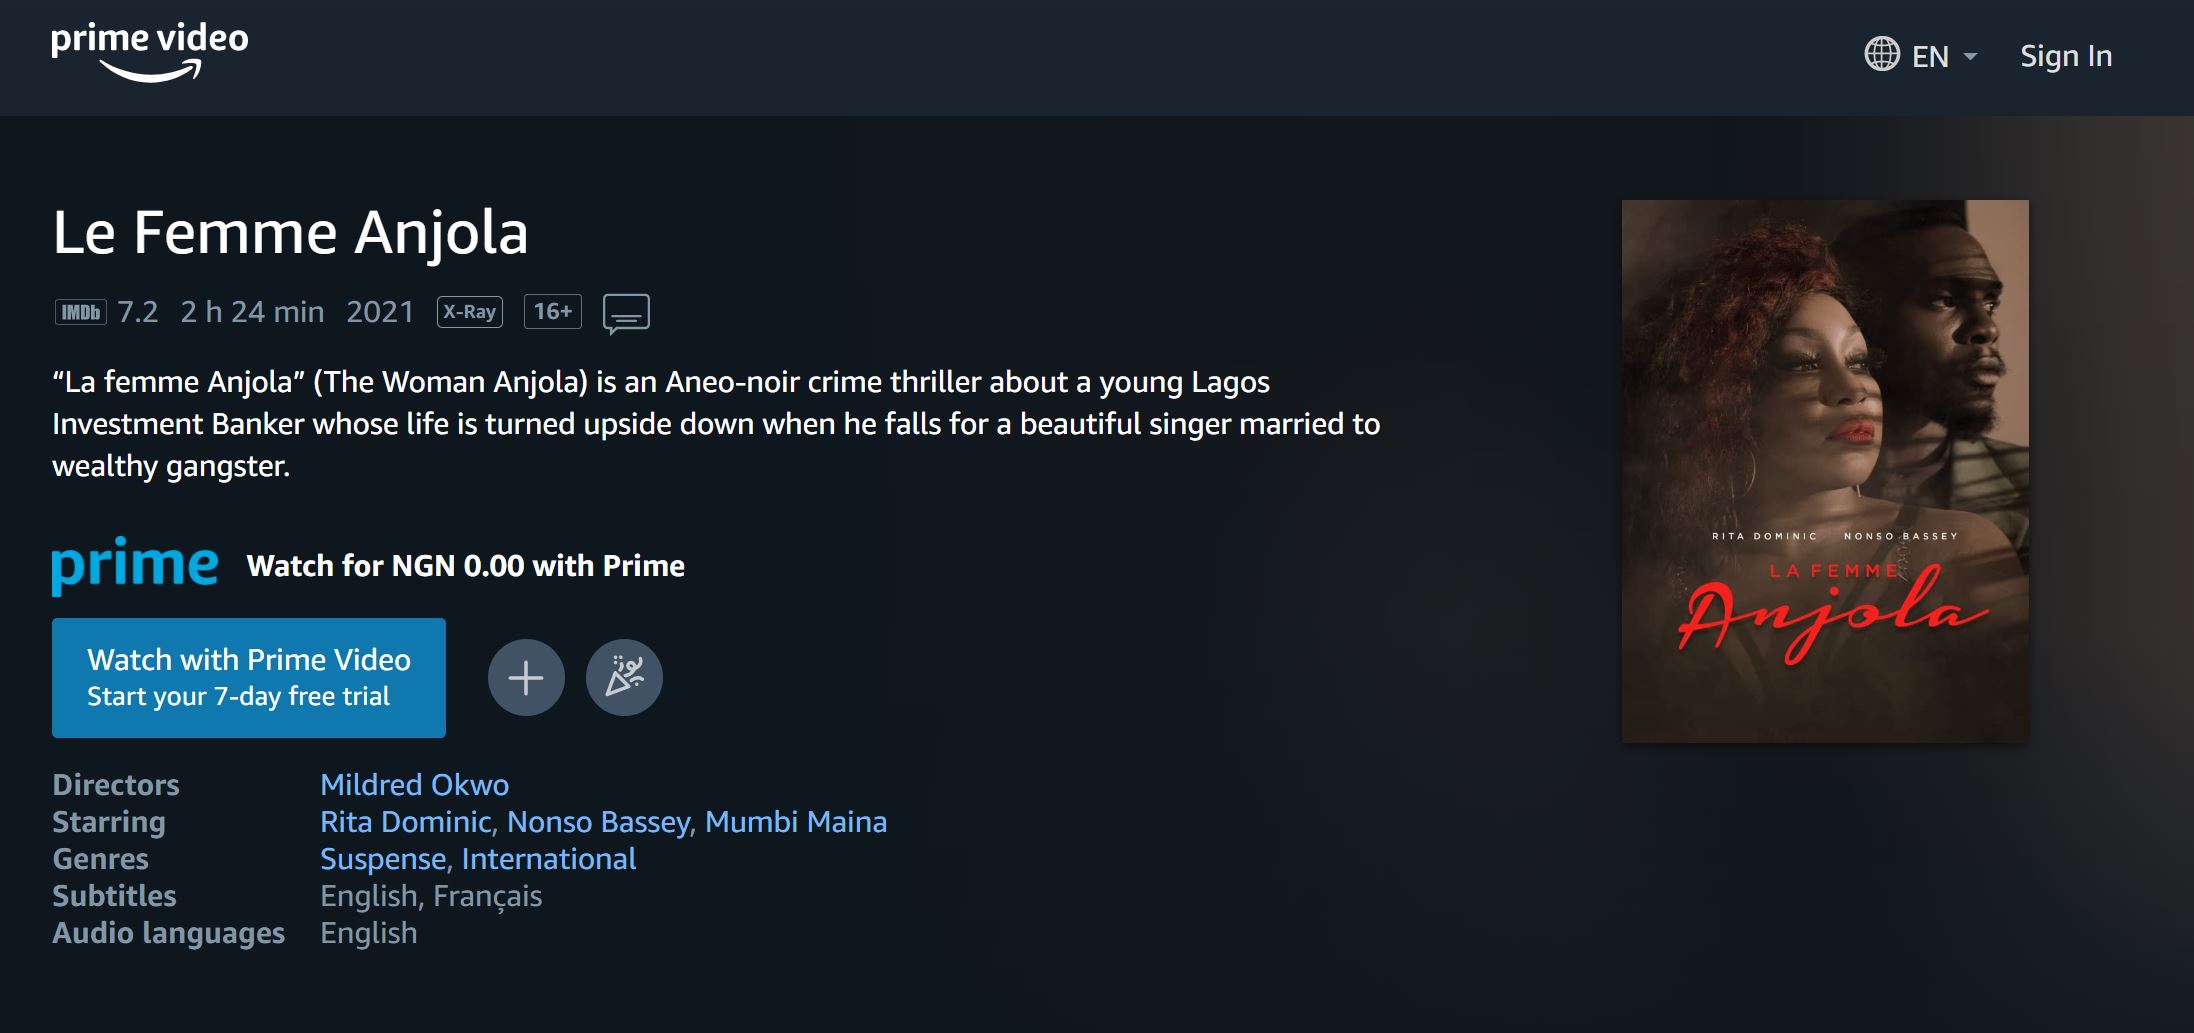2194x1033 pixels.
Task: Click the 16+ age rating badge
Action: coord(553,312)
